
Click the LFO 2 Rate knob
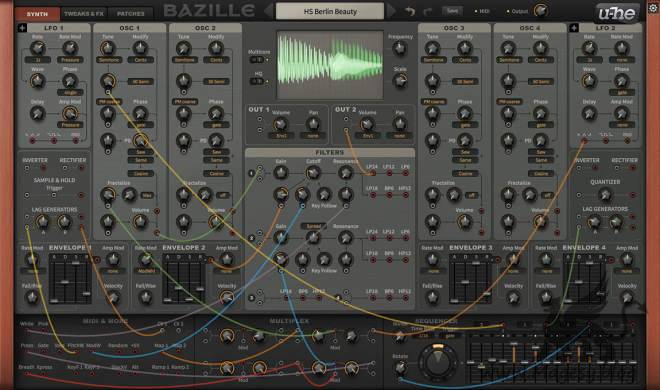click(x=589, y=48)
